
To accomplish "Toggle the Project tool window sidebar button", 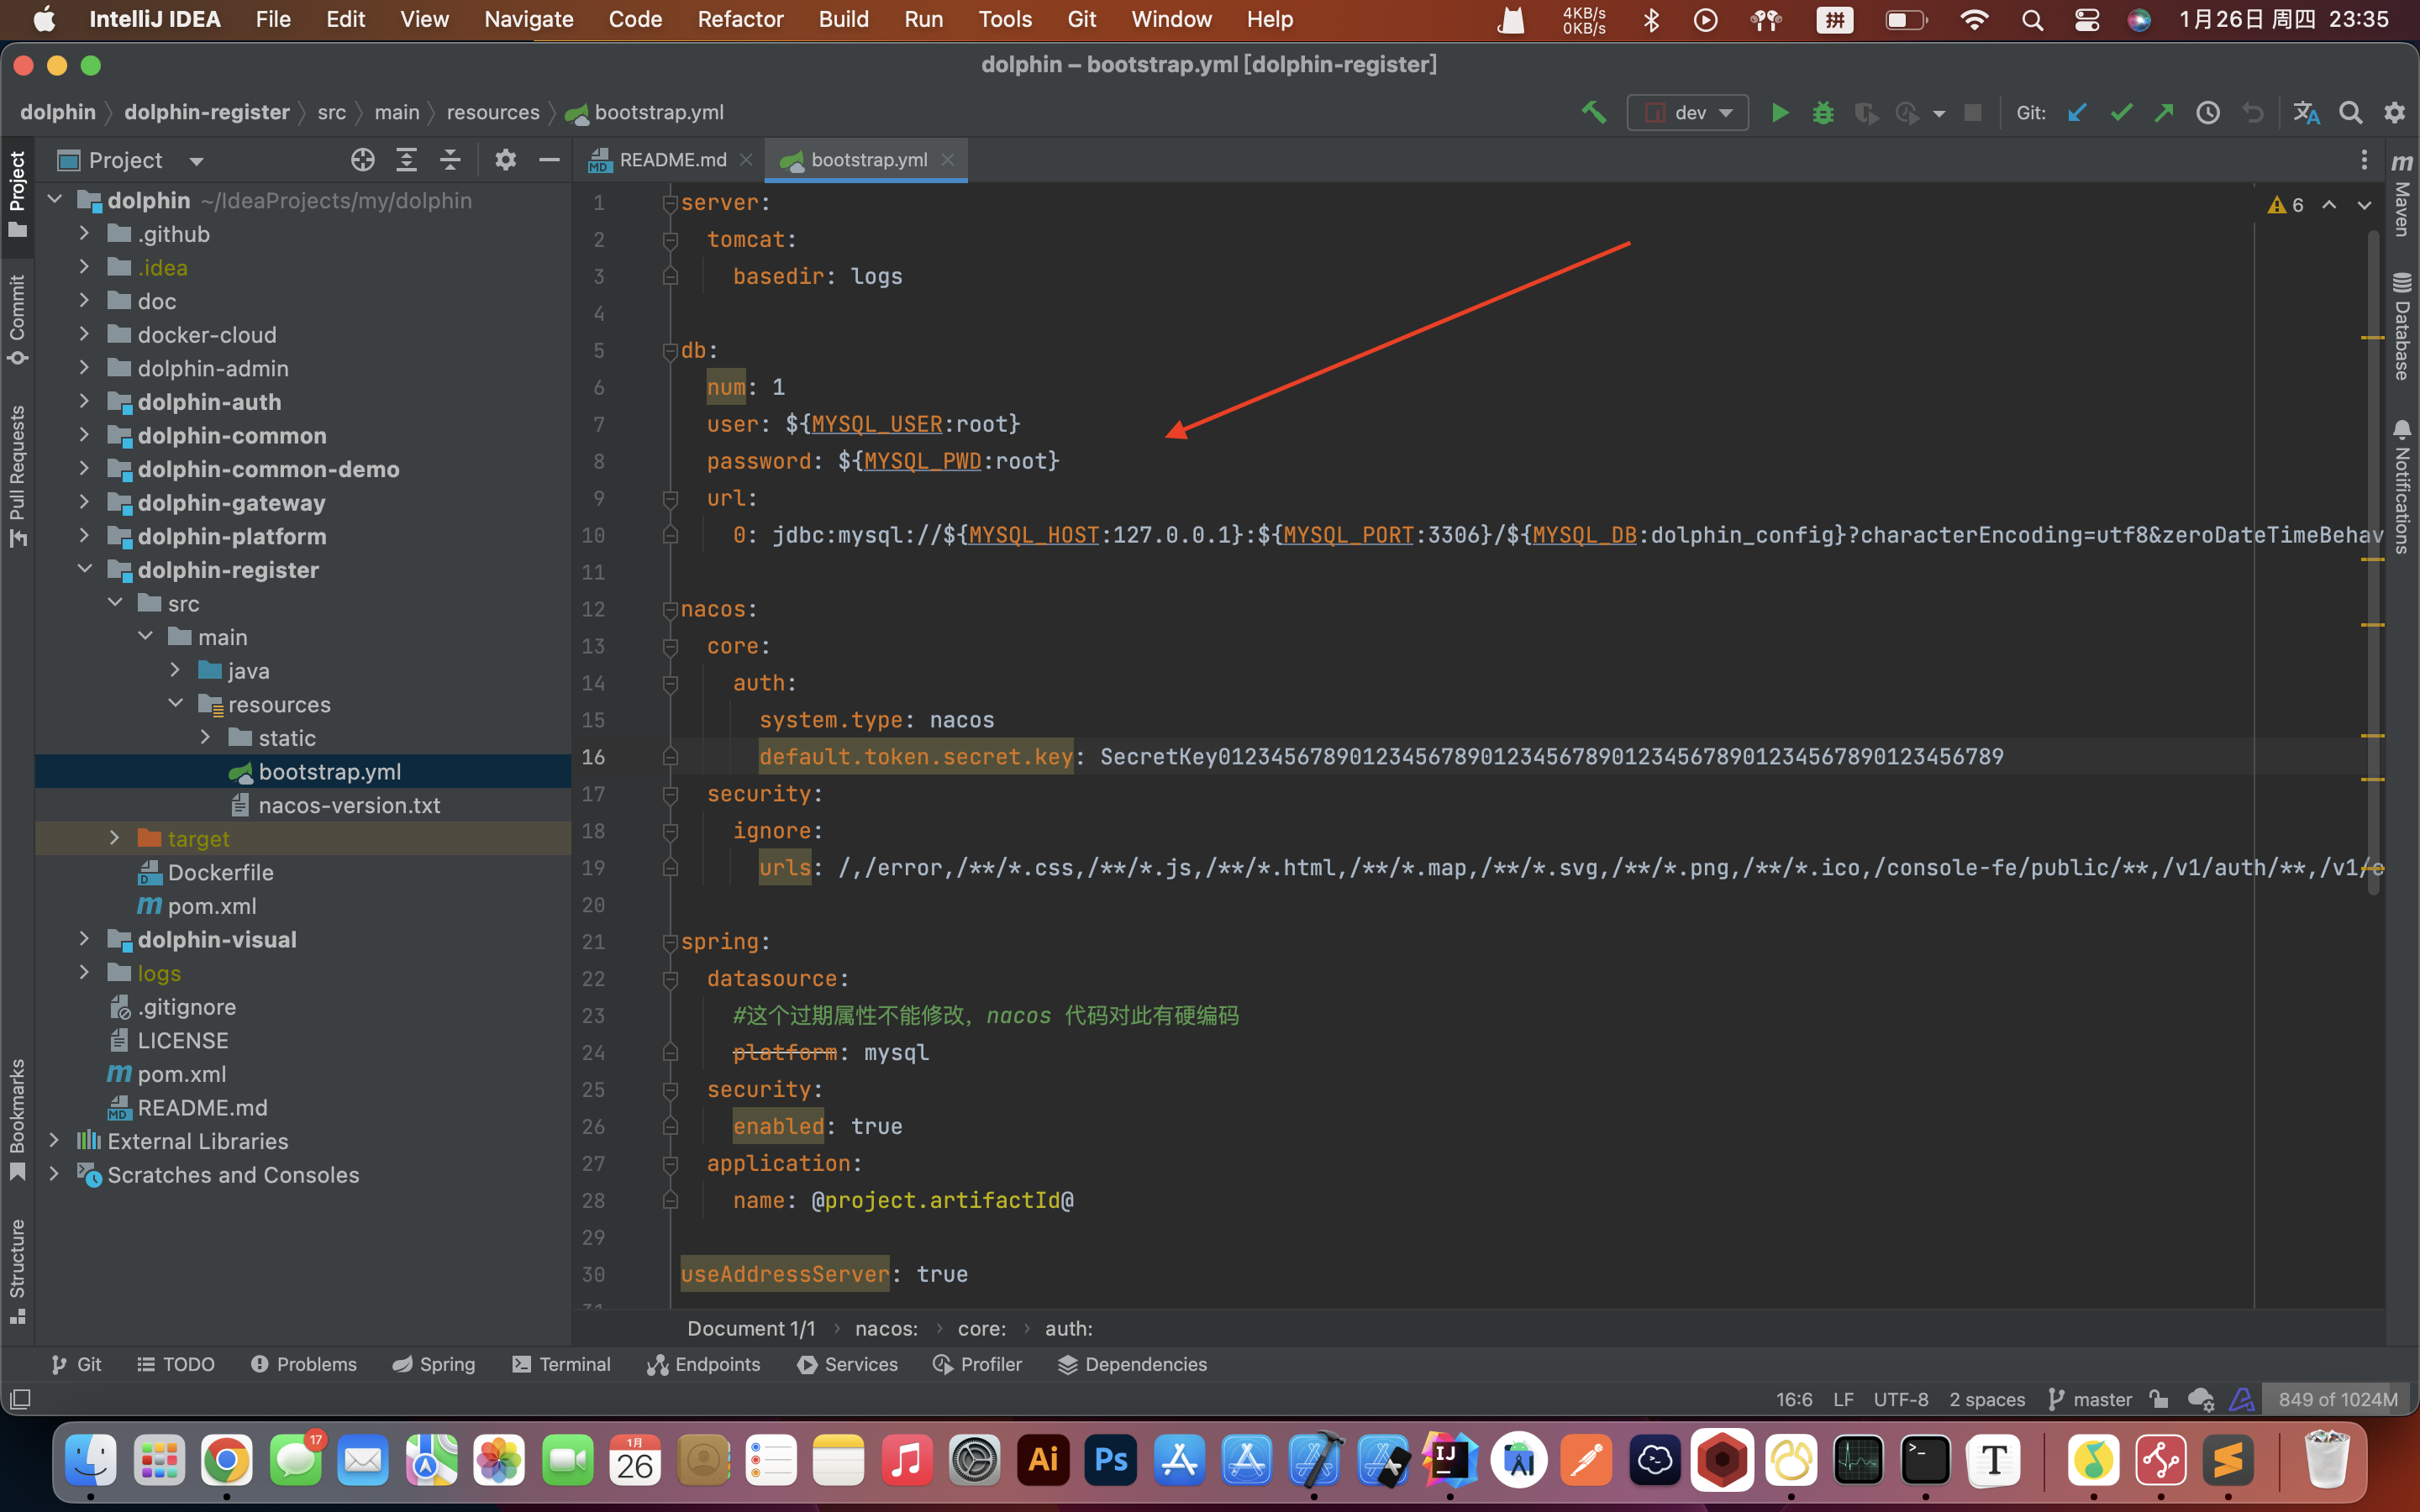I will coord(17,193).
